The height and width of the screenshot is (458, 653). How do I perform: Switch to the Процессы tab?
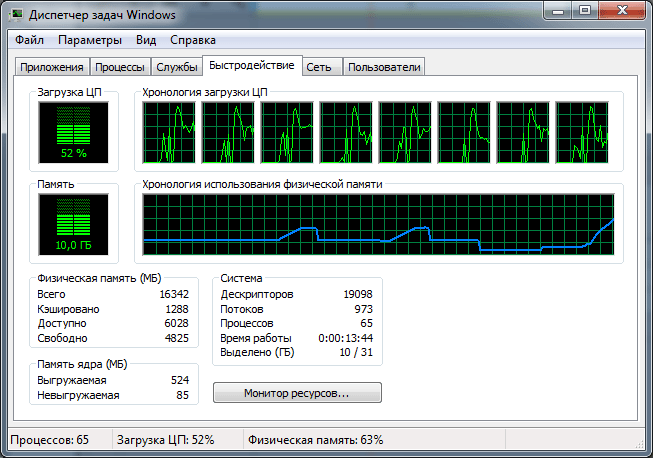pyautogui.click(x=119, y=67)
